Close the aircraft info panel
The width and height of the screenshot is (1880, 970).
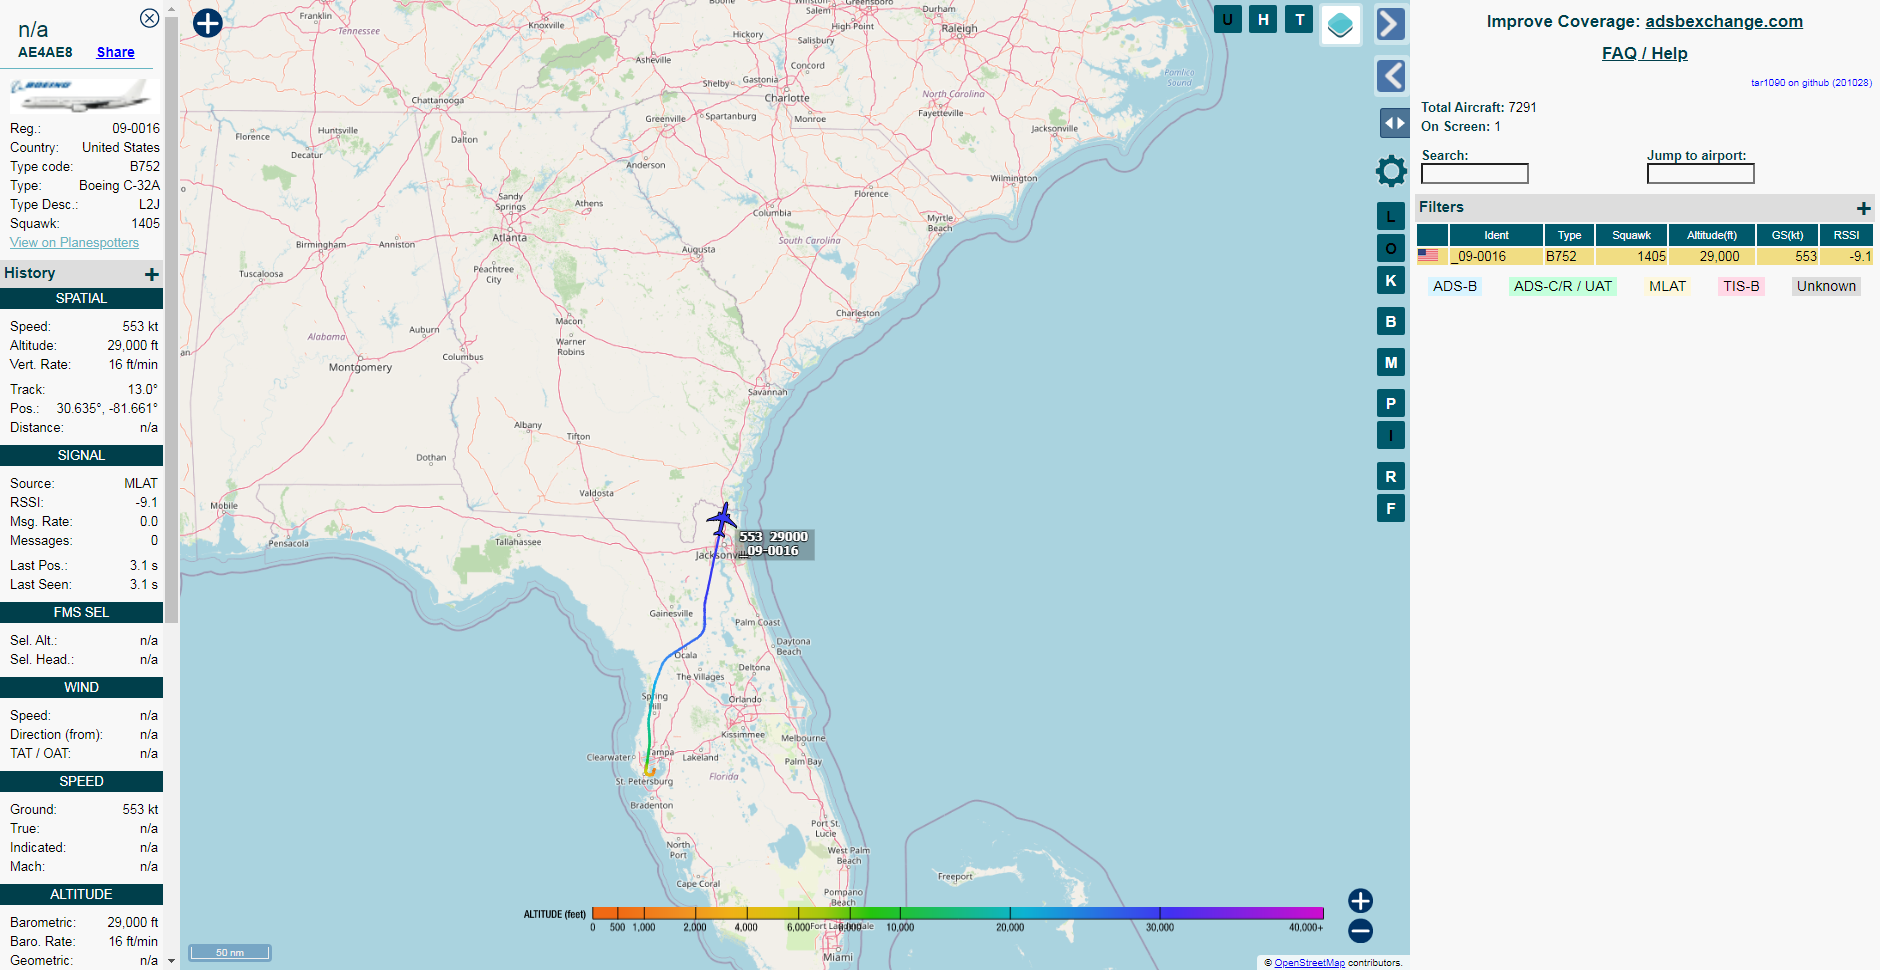[x=149, y=18]
